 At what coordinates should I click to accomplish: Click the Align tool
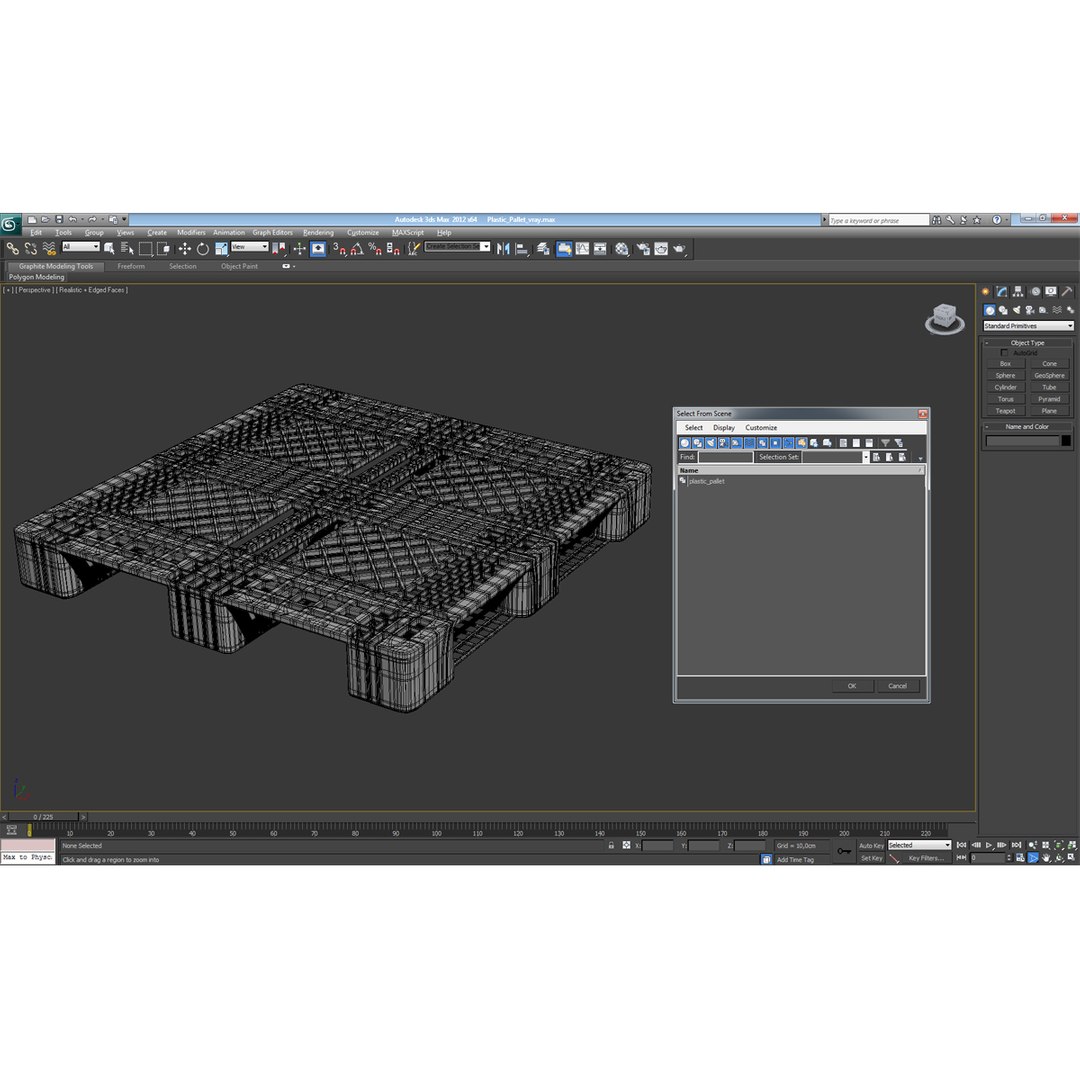click(522, 249)
